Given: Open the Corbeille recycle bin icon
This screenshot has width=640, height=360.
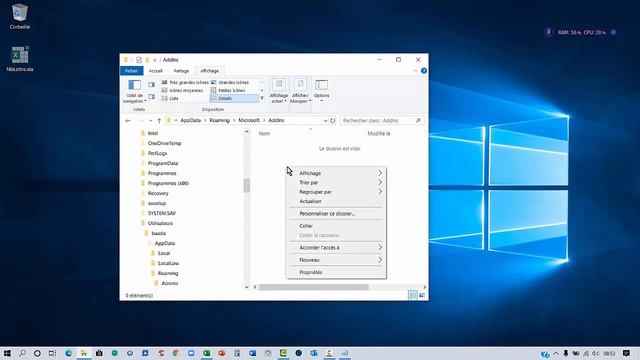Looking at the screenshot, I should [x=20, y=16].
